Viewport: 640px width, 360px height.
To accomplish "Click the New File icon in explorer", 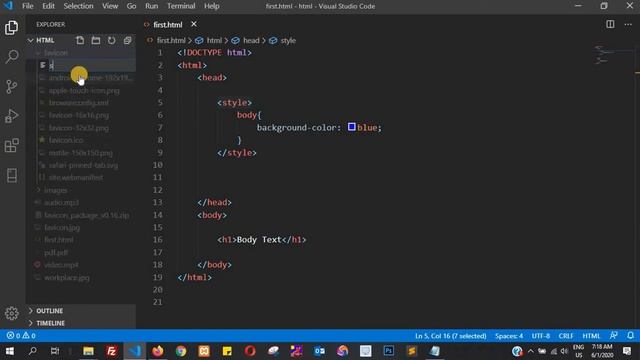I will pyautogui.click(x=80, y=40).
